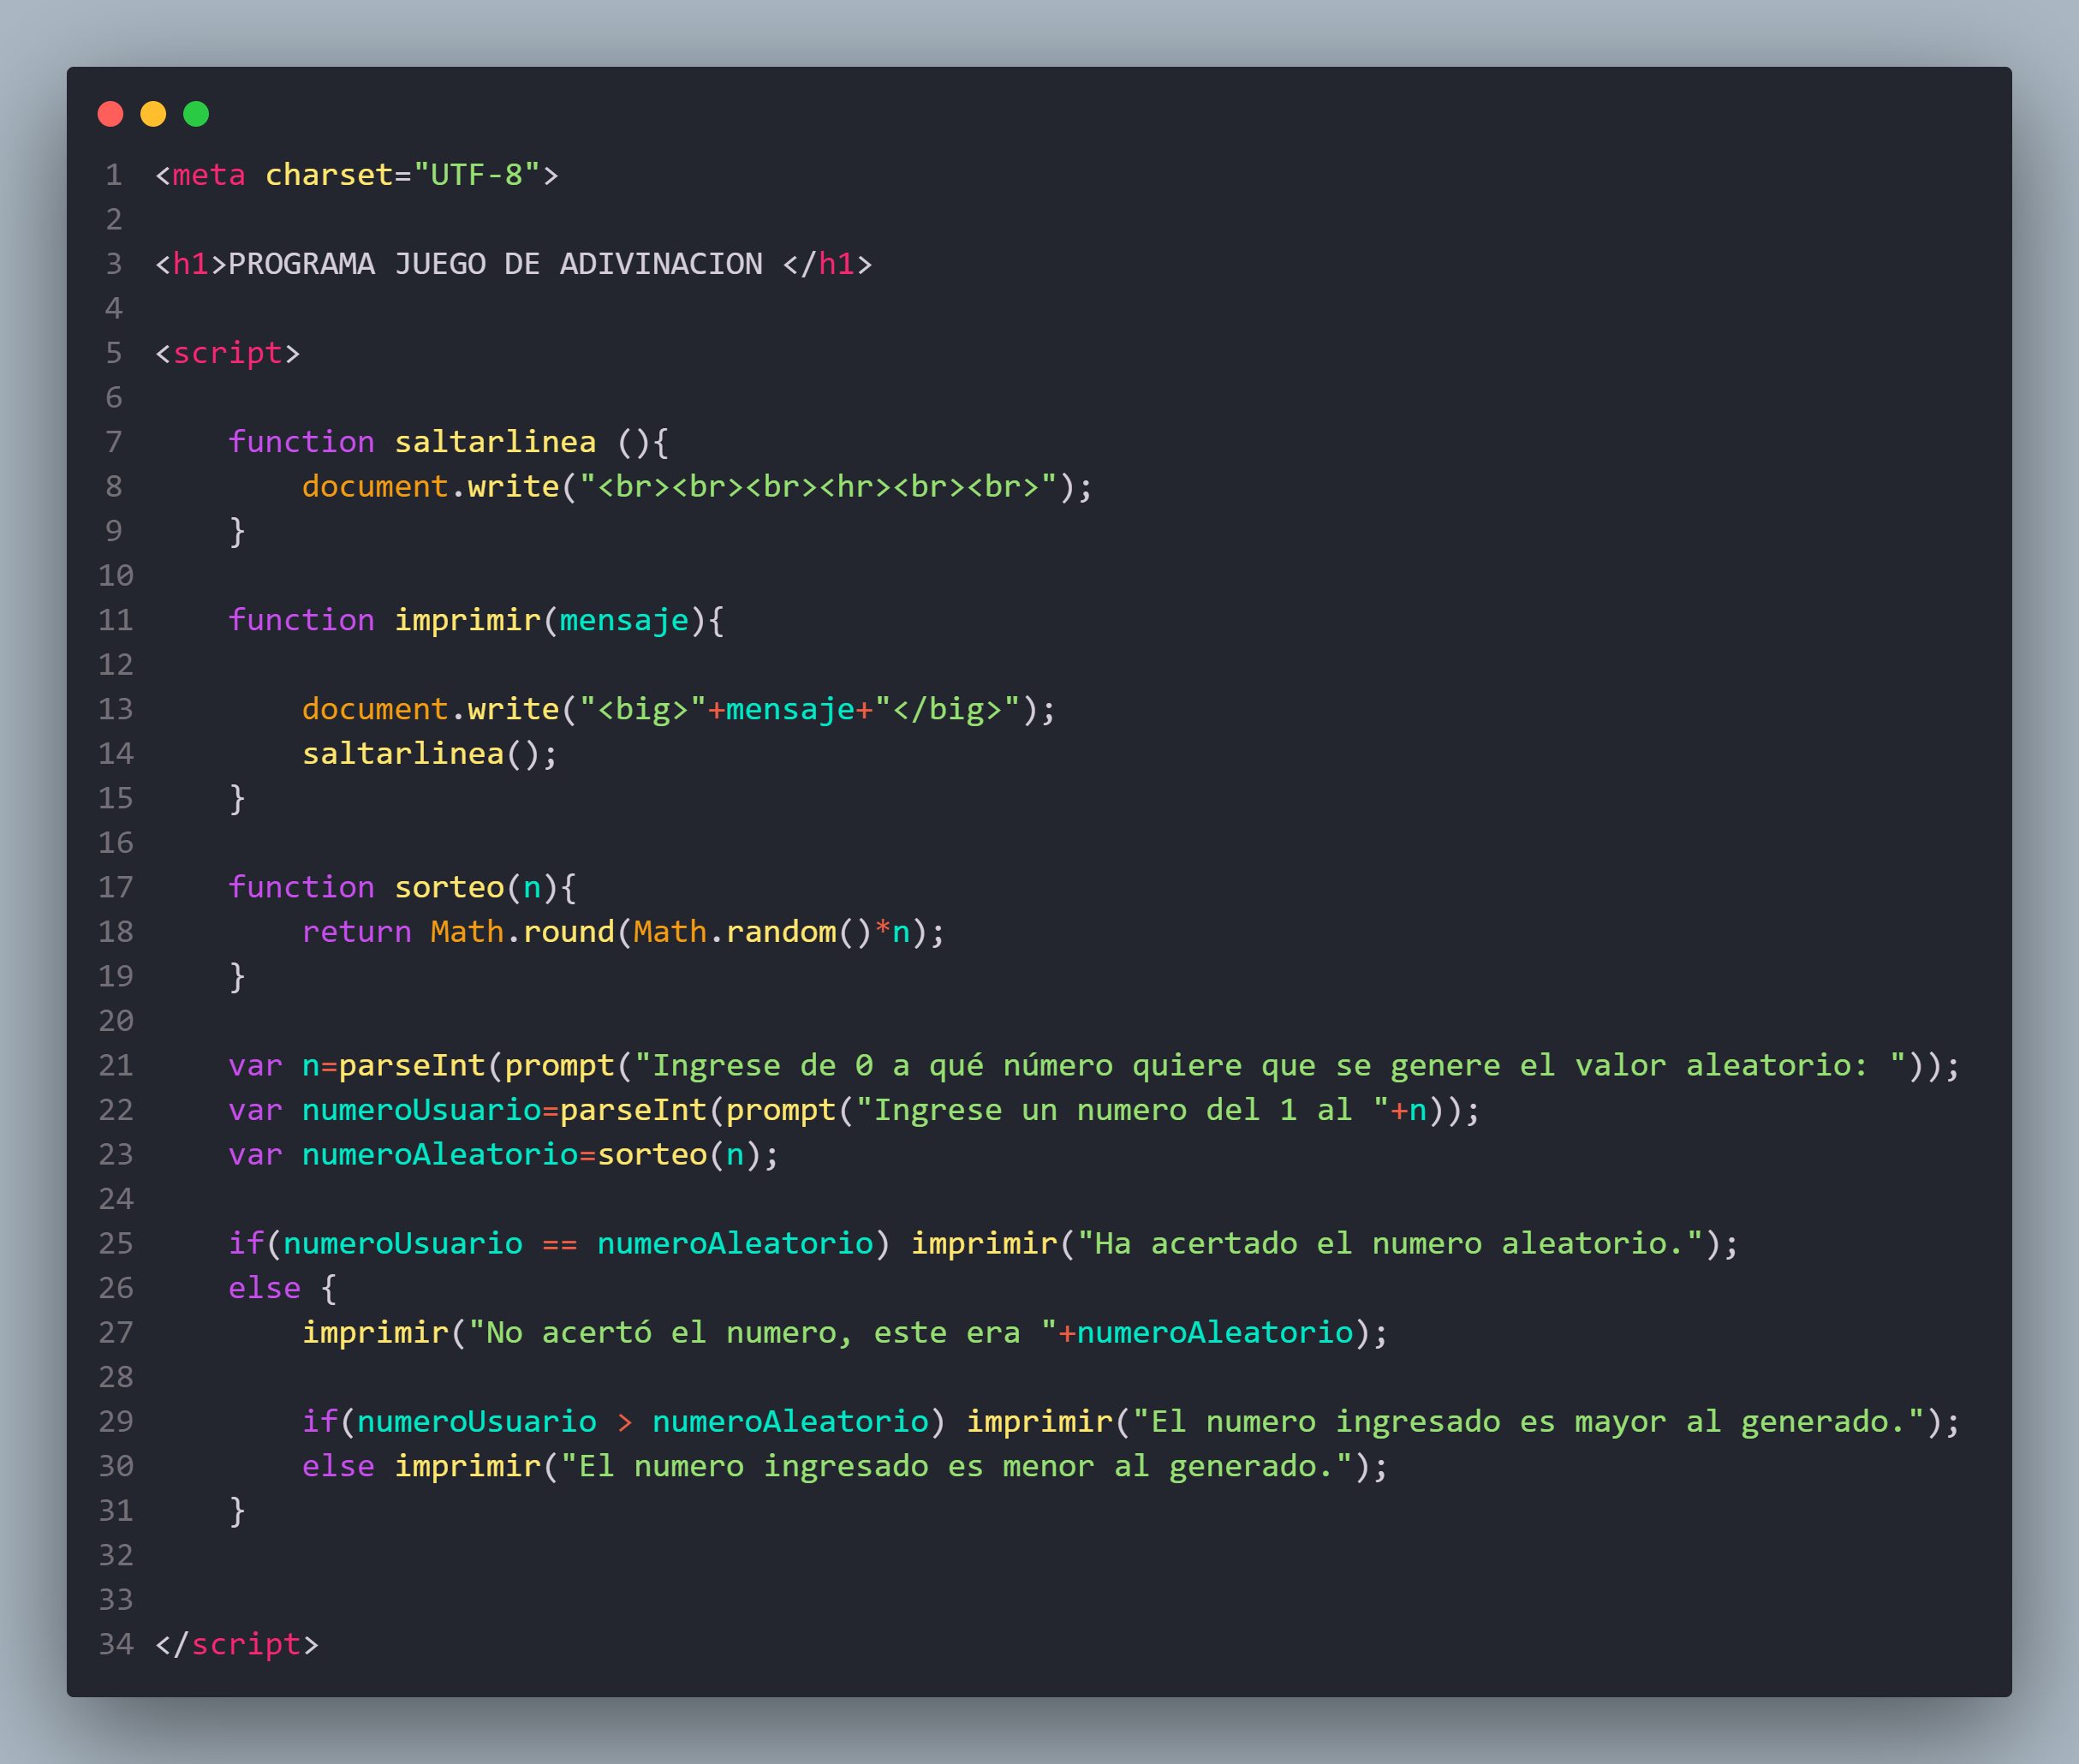Click line number 34 in the gutter

coord(116,1644)
